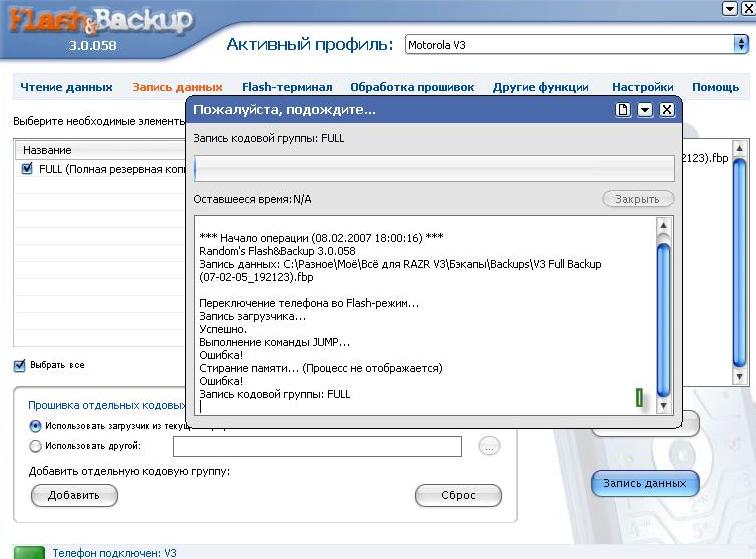
Task: Click the dialog's minimize arrow icon
Action: click(x=645, y=110)
